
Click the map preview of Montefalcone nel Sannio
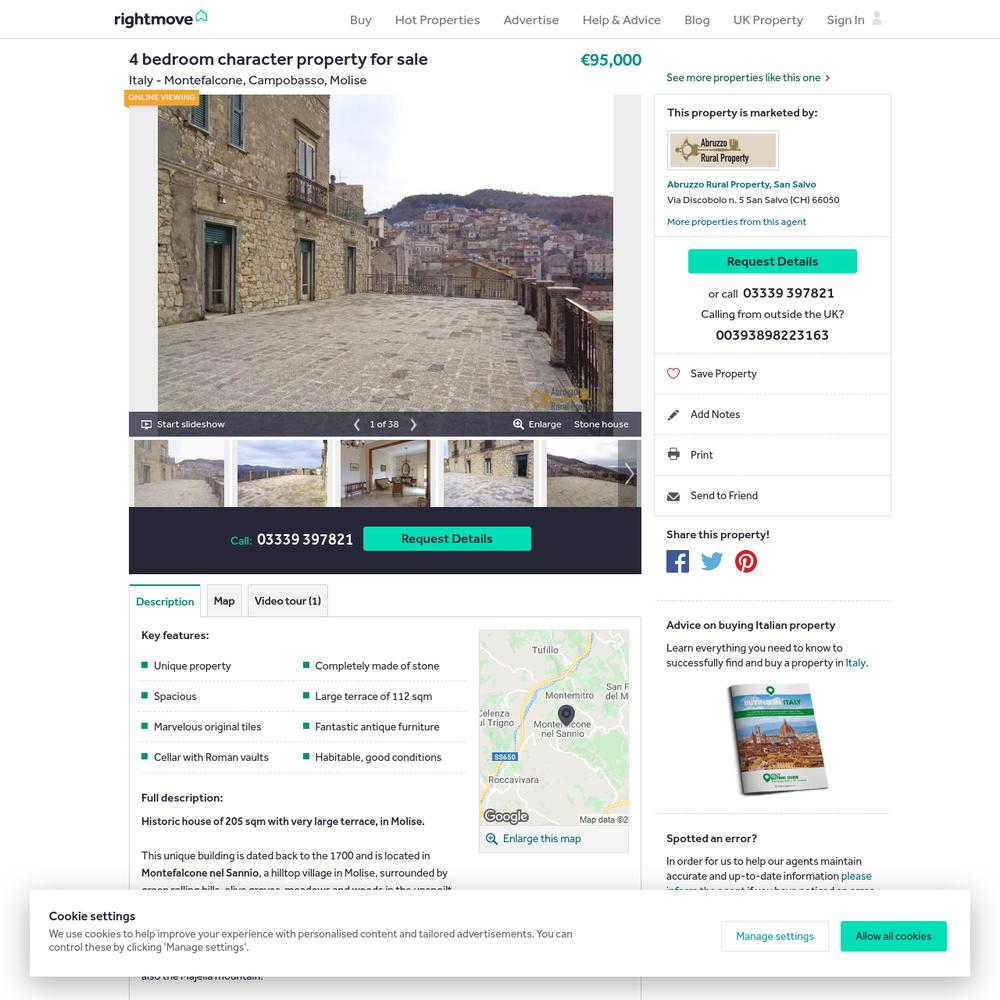coord(554,728)
